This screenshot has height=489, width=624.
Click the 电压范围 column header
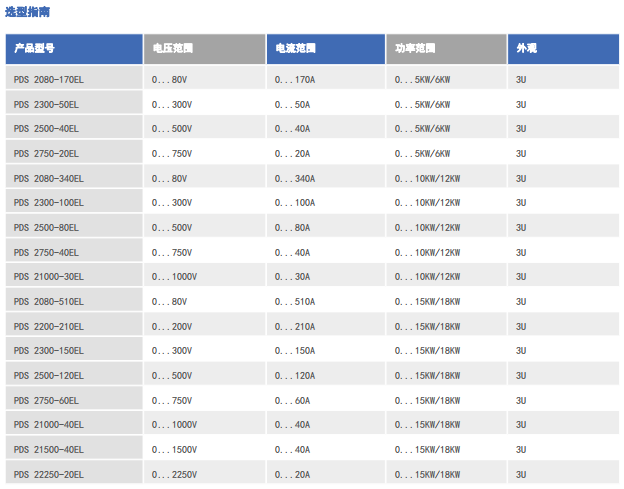pyautogui.click(x=205, y=49)
